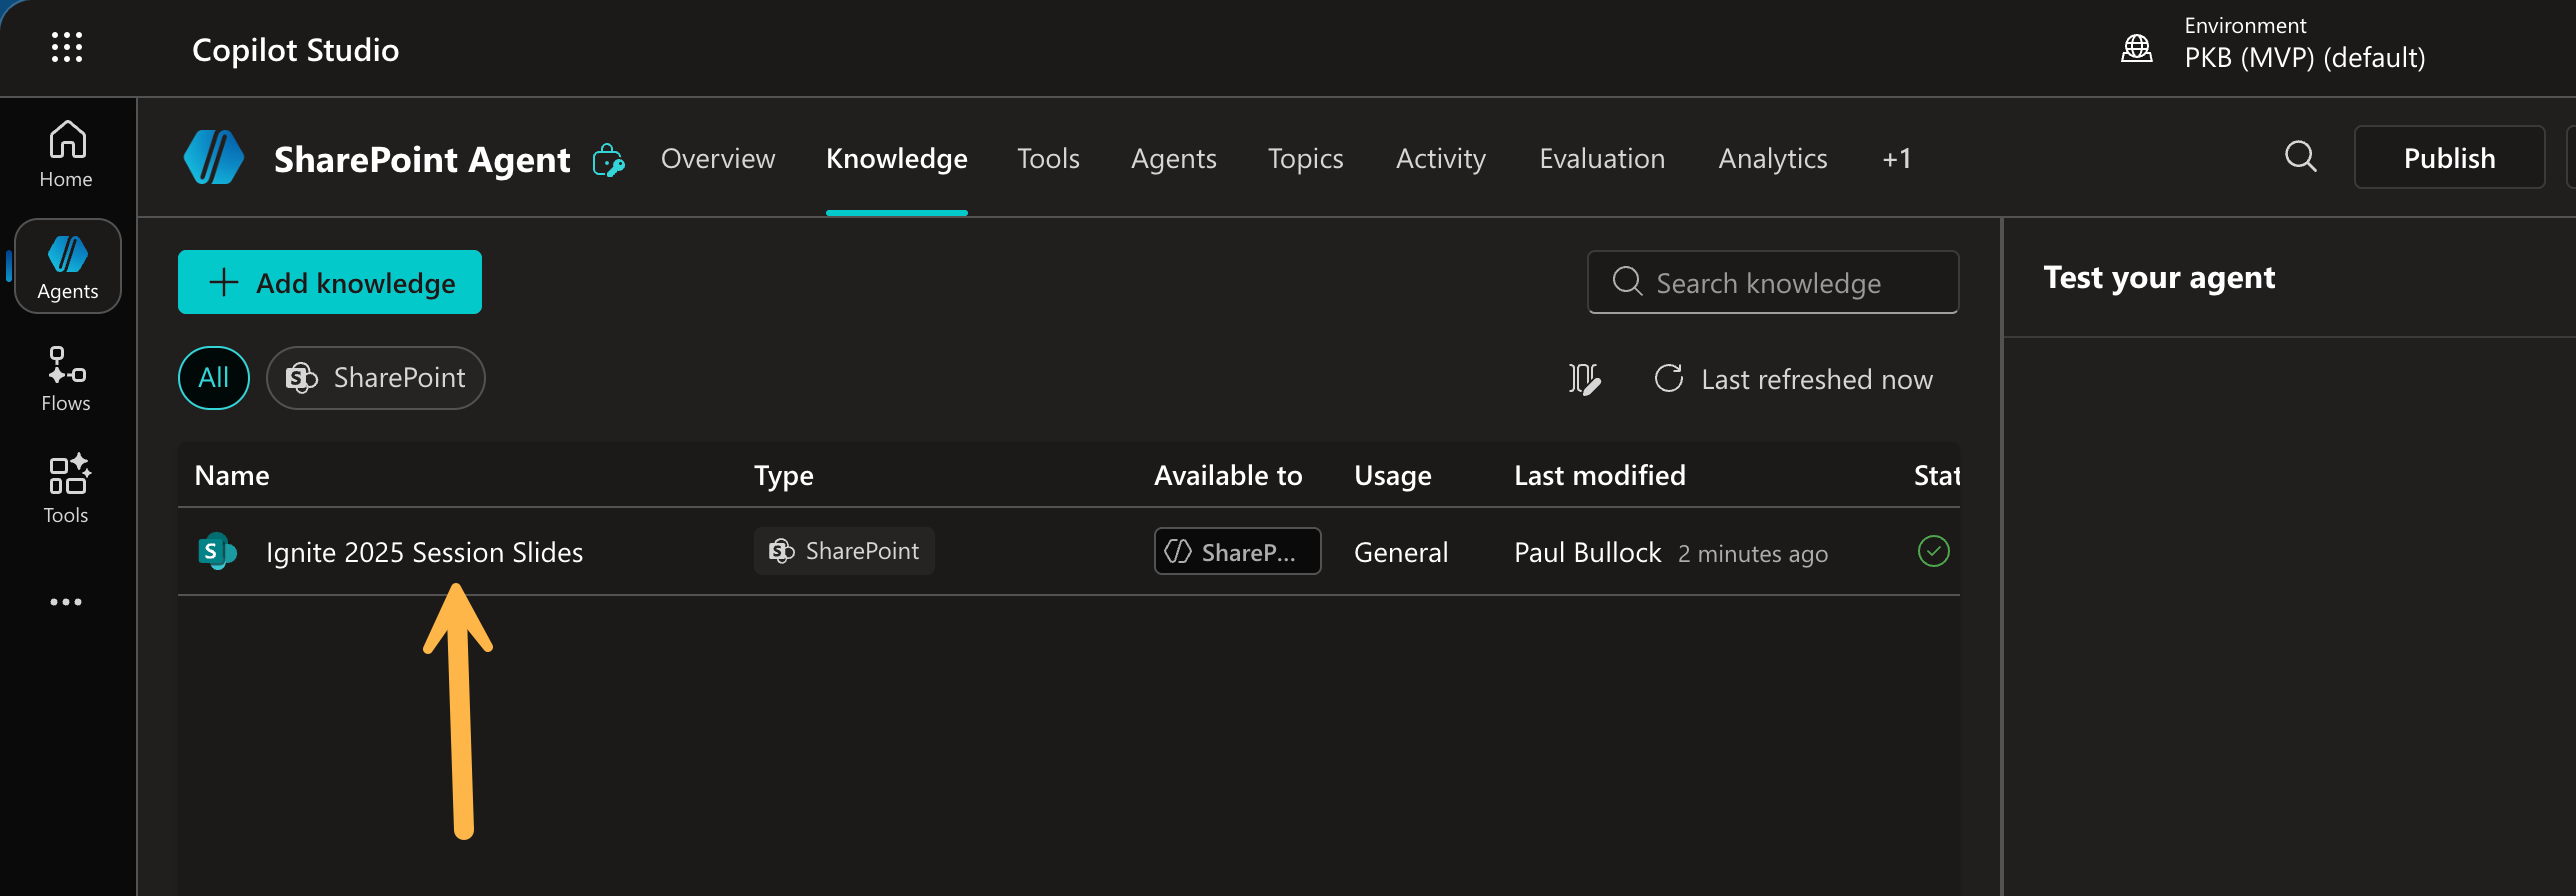Open the Evaluation tab
The image size is (2576, 896).
pos(1601,158)
